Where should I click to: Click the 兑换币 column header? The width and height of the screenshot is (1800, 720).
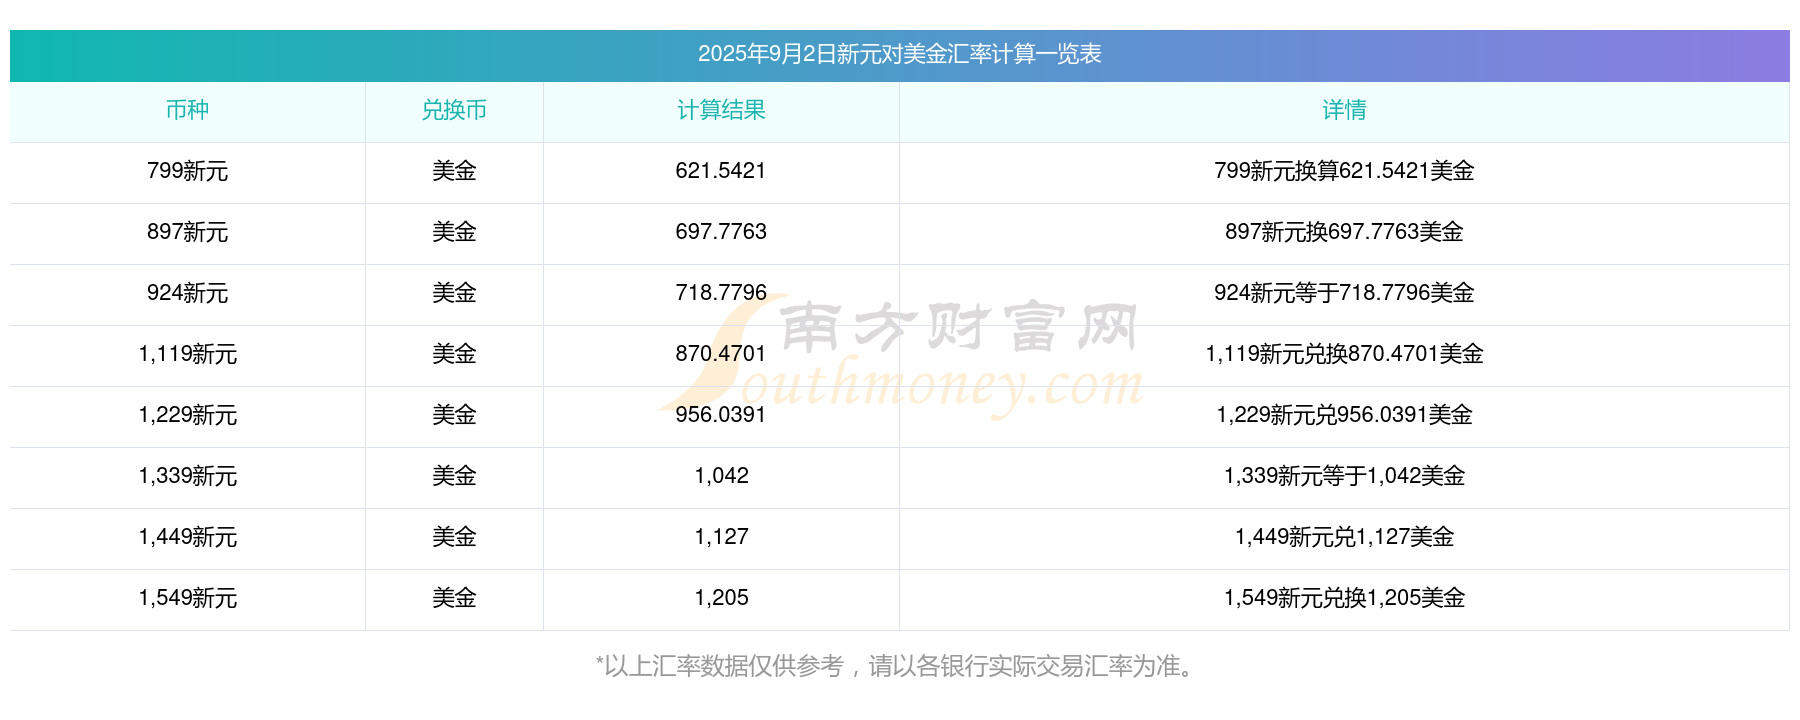[x=454, y=110]
